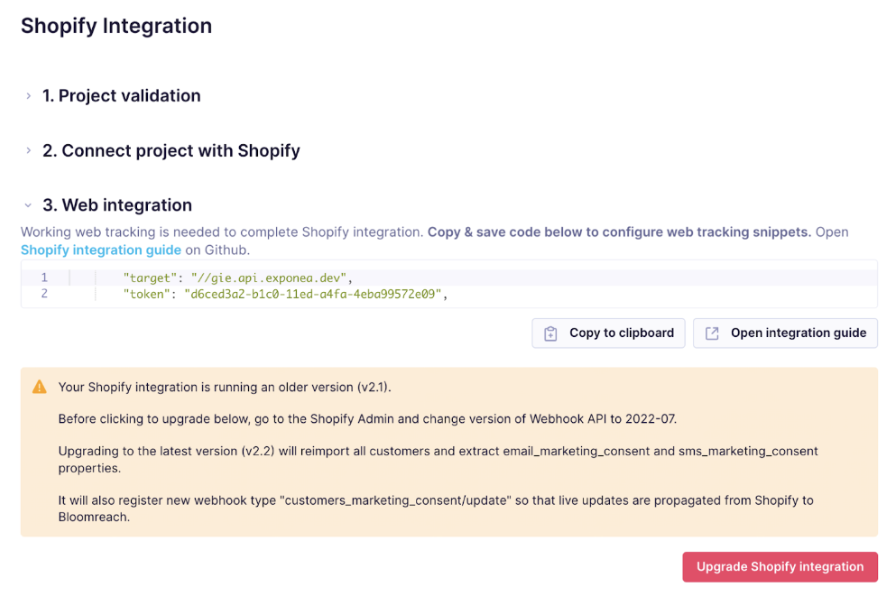Open the Shopify integration guide link

point(101,250)
